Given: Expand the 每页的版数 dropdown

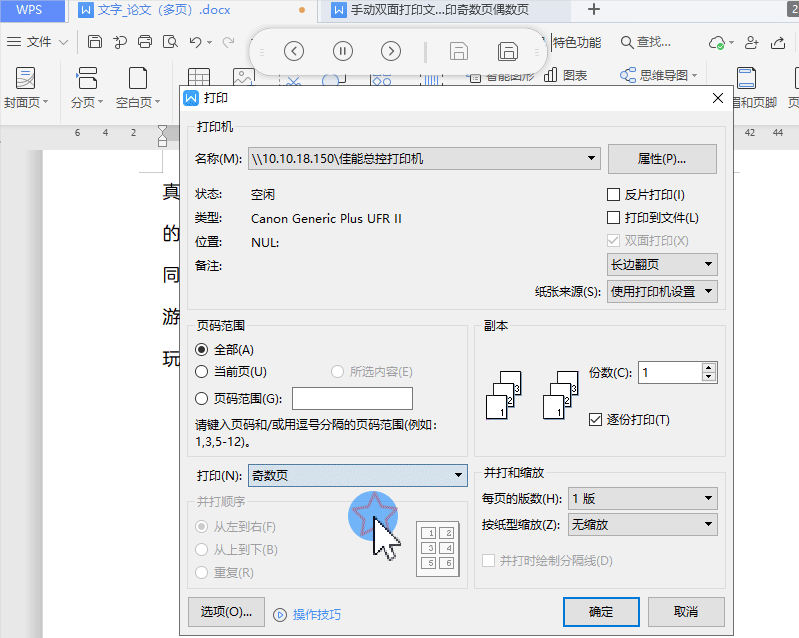Looking at the screenshot, I should point(708,498).
